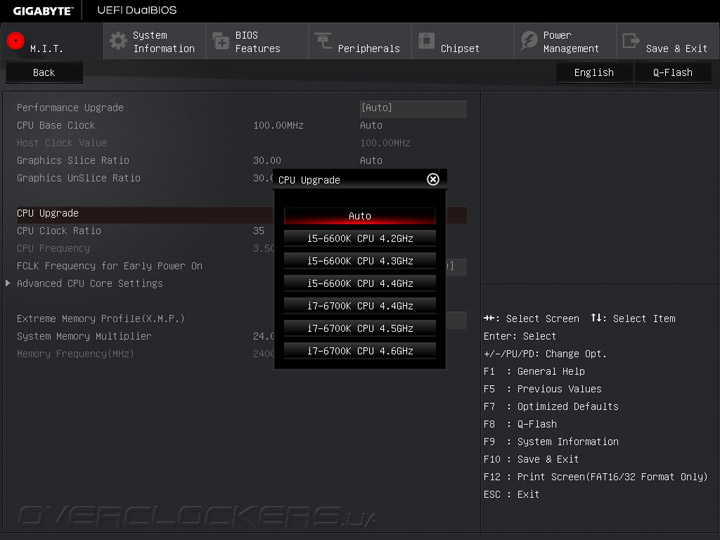The image size is (720, 540).
Task: Click the F12 Print Screen help line
Action: click(596, 477)
